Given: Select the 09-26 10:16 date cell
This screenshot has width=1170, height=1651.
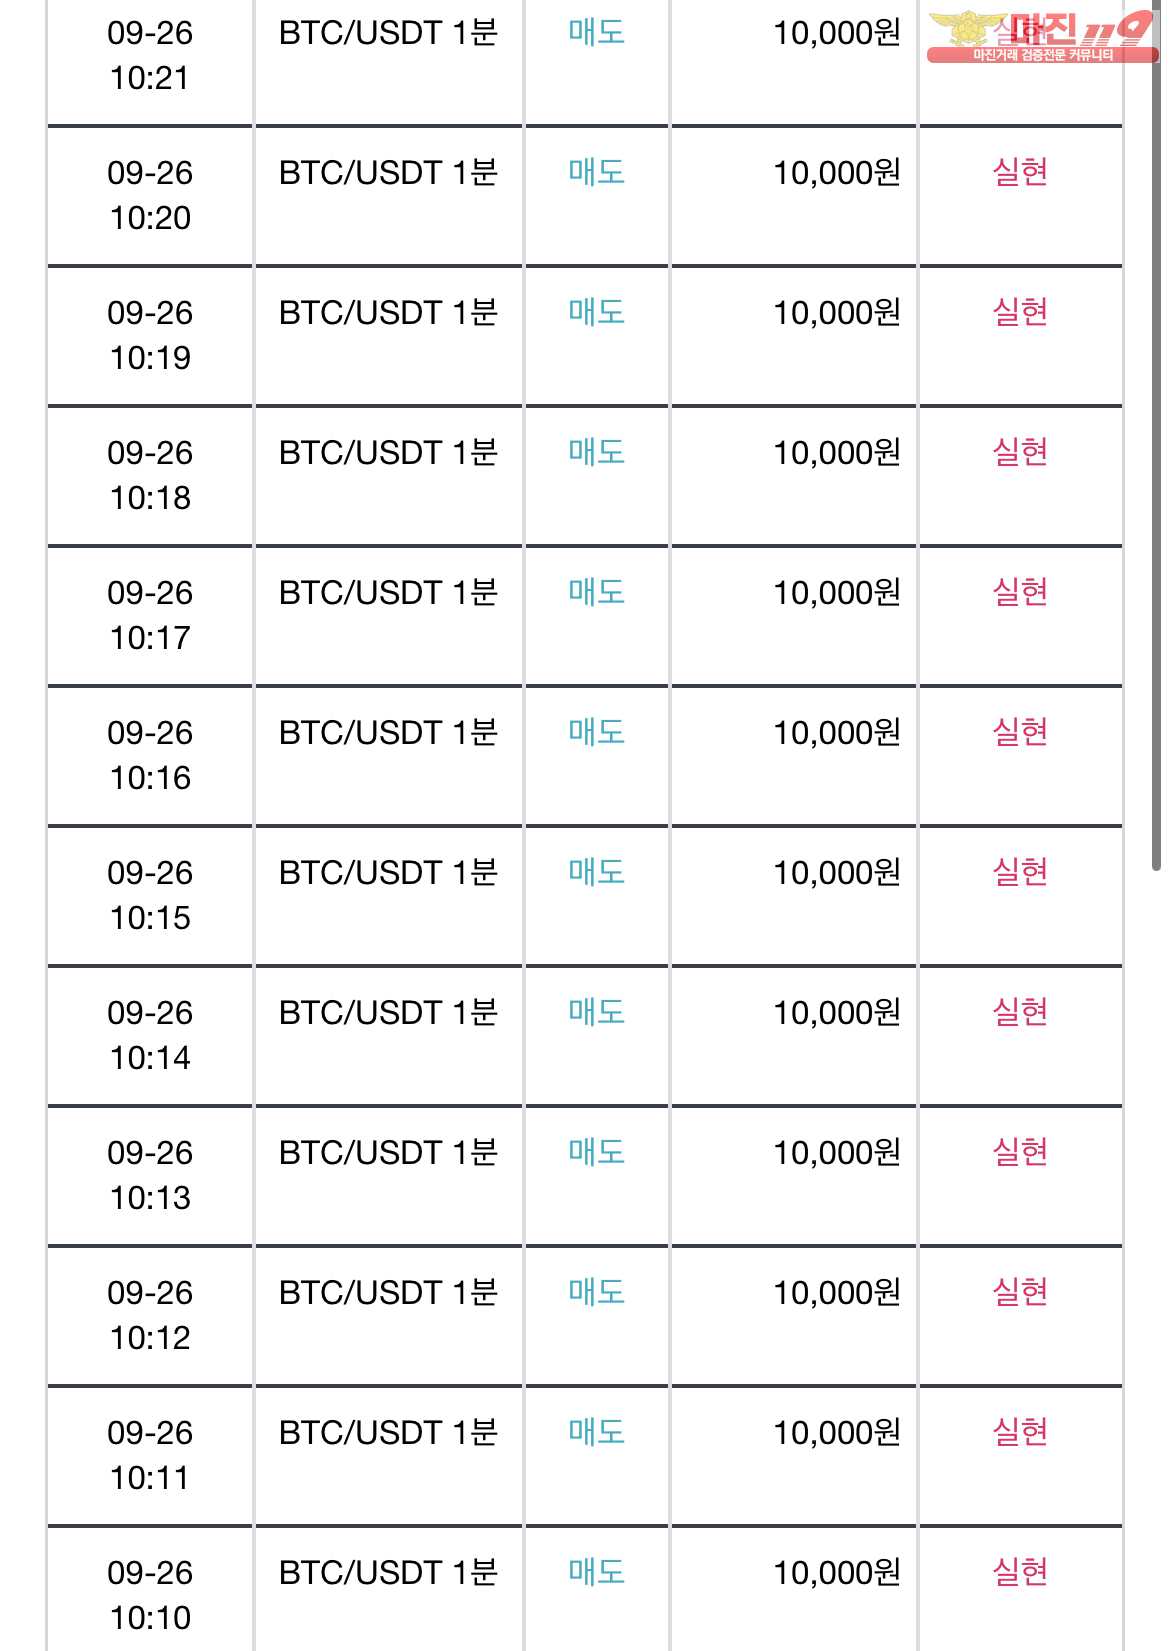Looking at the screenshot, I should point(150,755).
